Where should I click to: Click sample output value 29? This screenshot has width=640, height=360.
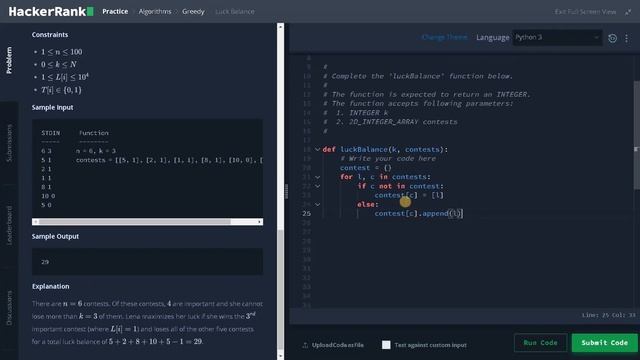(x=45, y=262)
